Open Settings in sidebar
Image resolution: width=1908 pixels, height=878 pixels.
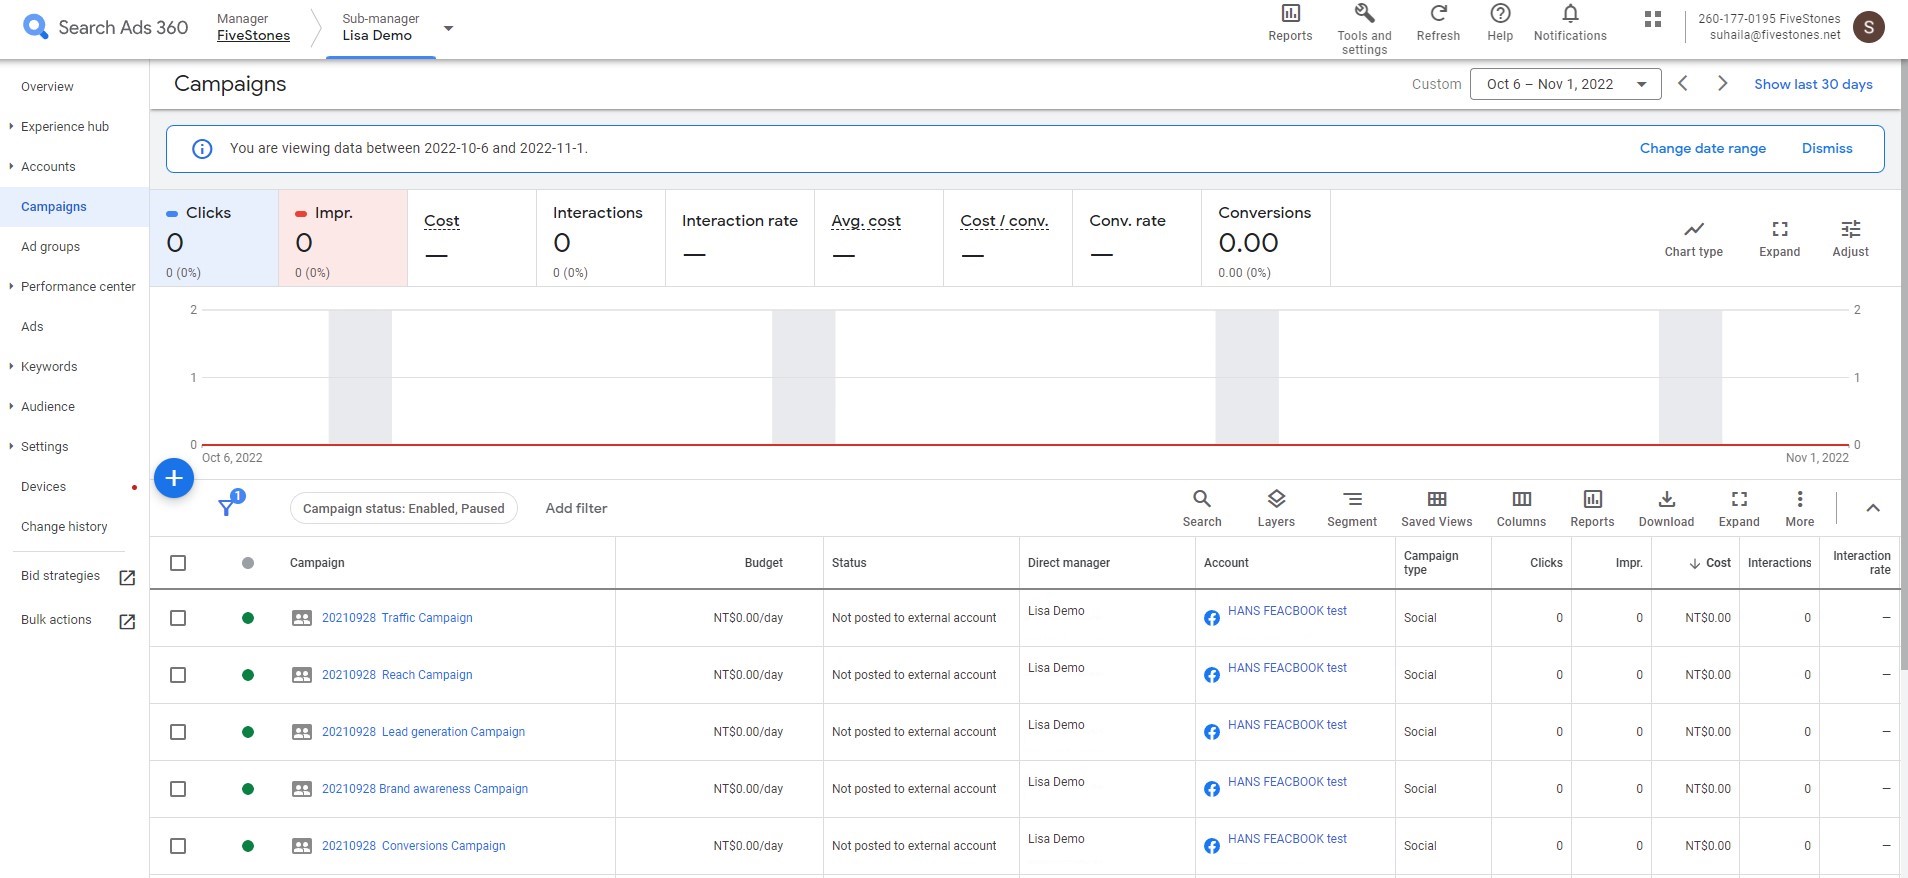coord(45,447)
